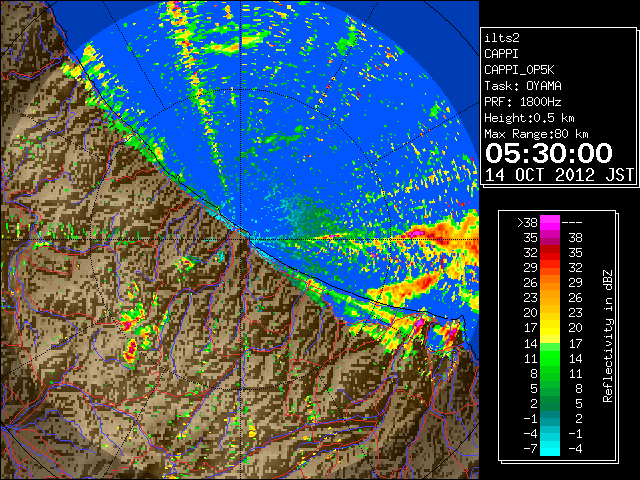Image resolution: width=640 pixels, height=480 pixels.
Task: Pick the teal legend band beside '-1'
Action: [550, 418]
